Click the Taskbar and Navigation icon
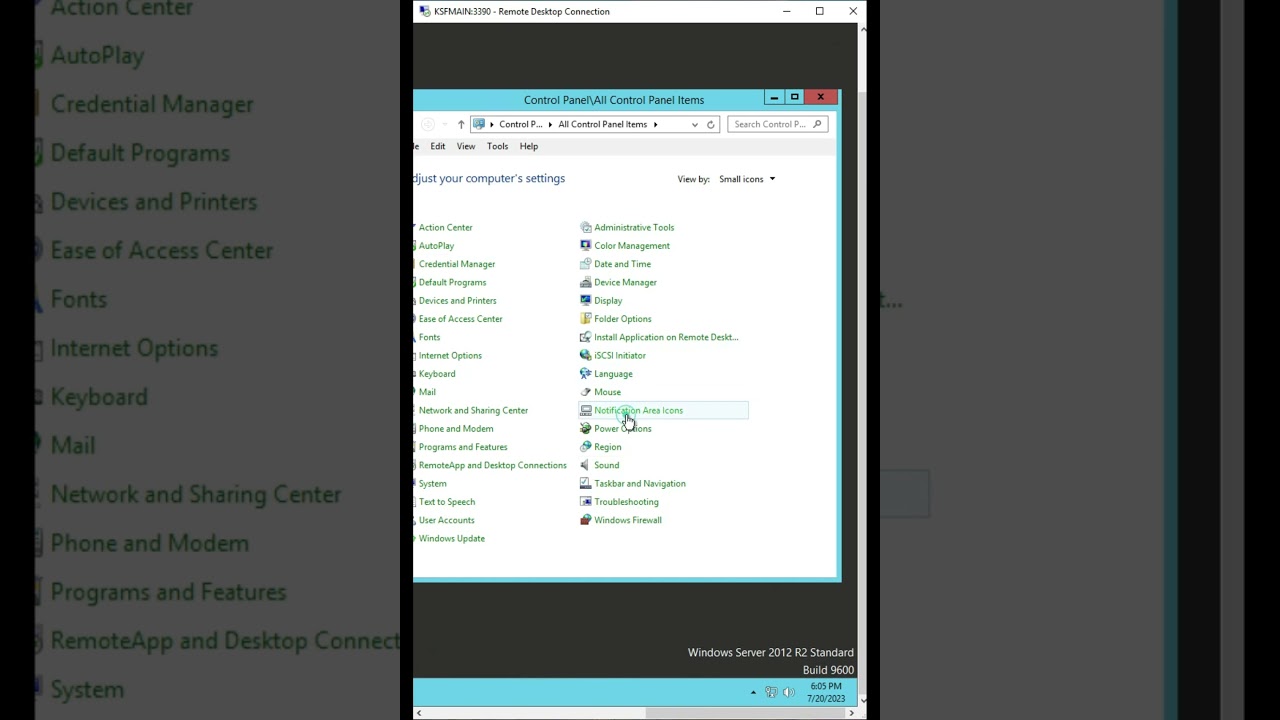 click(x=586, y=483)
